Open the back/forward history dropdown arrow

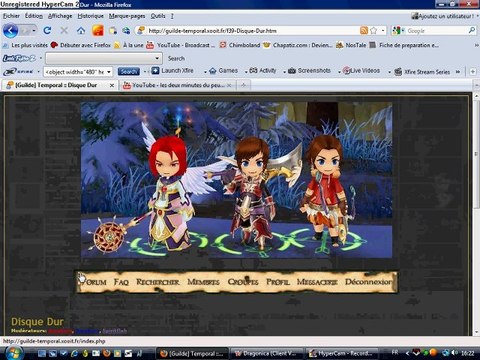coord(33,31)
